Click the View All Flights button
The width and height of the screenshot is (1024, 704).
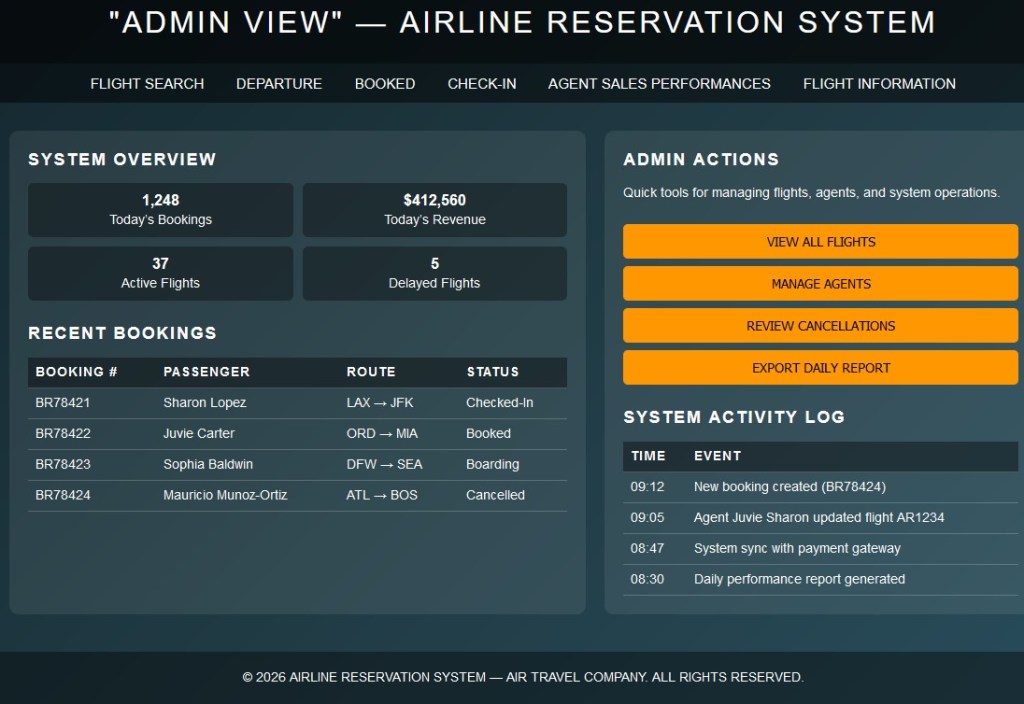click(820, 242)
